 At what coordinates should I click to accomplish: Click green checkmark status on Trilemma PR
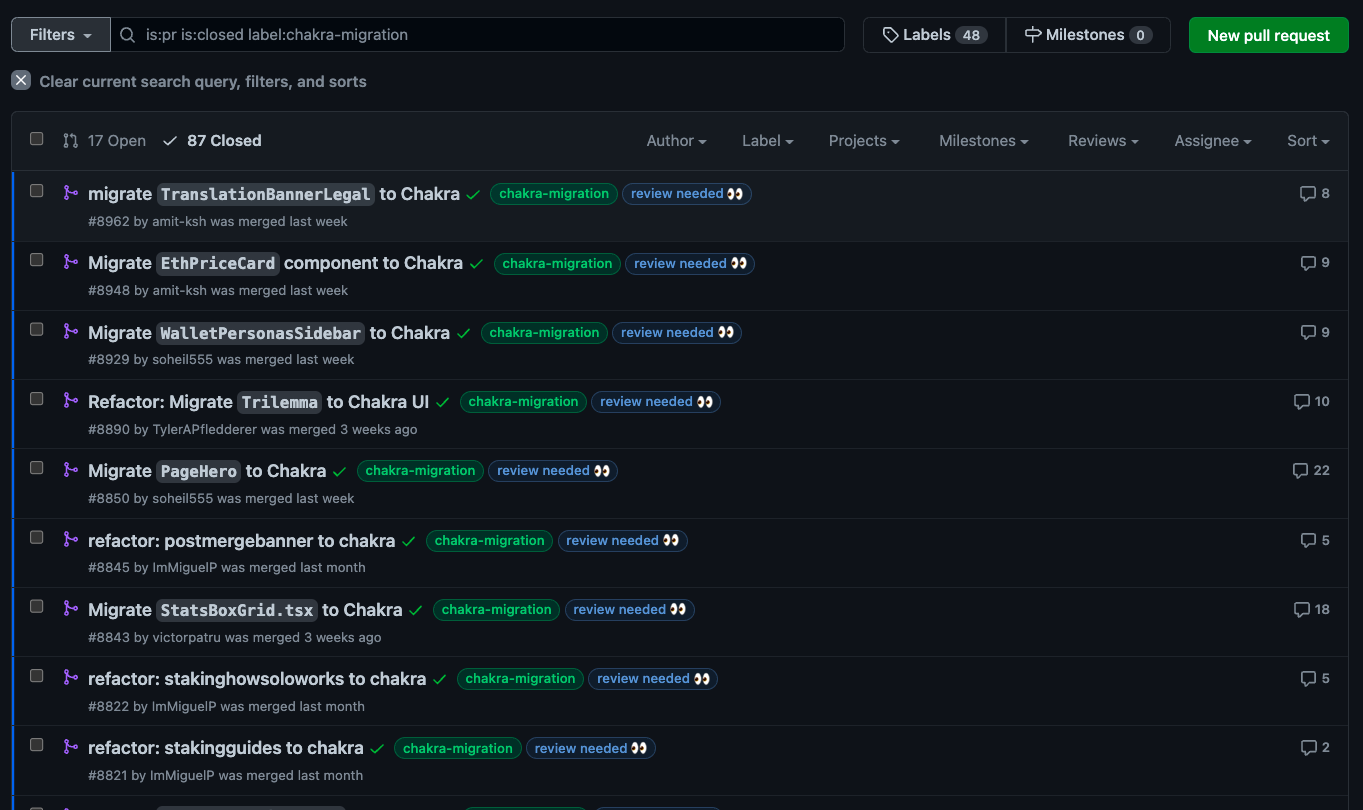(443, 402)
